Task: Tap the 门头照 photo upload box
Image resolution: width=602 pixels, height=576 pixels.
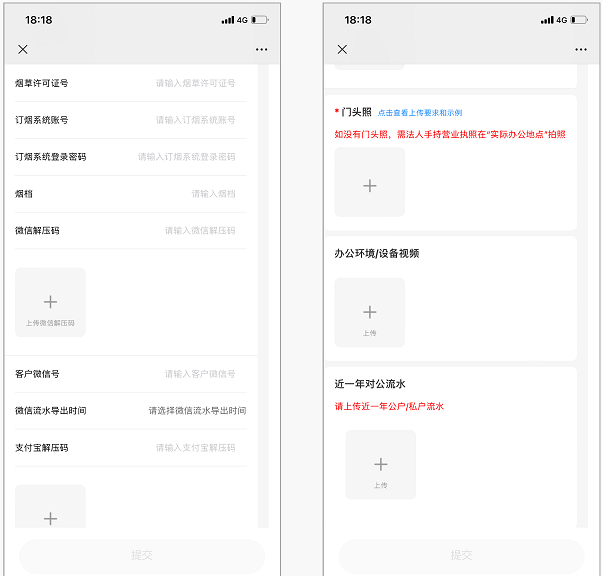Action: (x=370, y=182)
